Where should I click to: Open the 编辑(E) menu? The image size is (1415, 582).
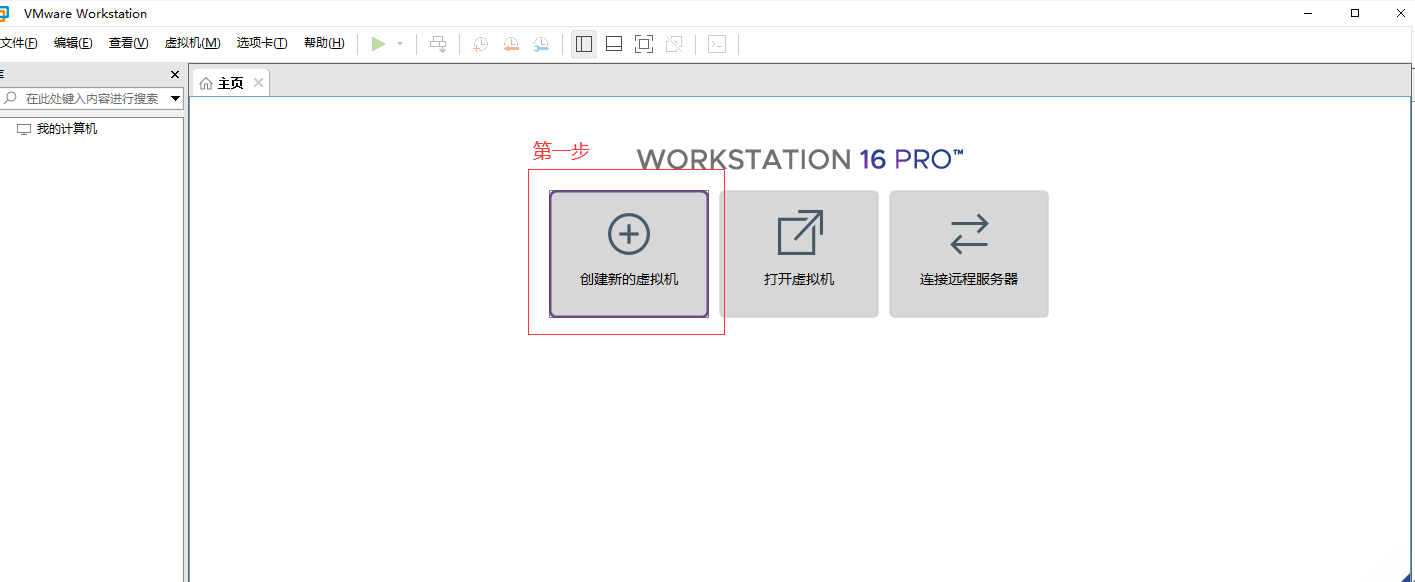[73, 43]
